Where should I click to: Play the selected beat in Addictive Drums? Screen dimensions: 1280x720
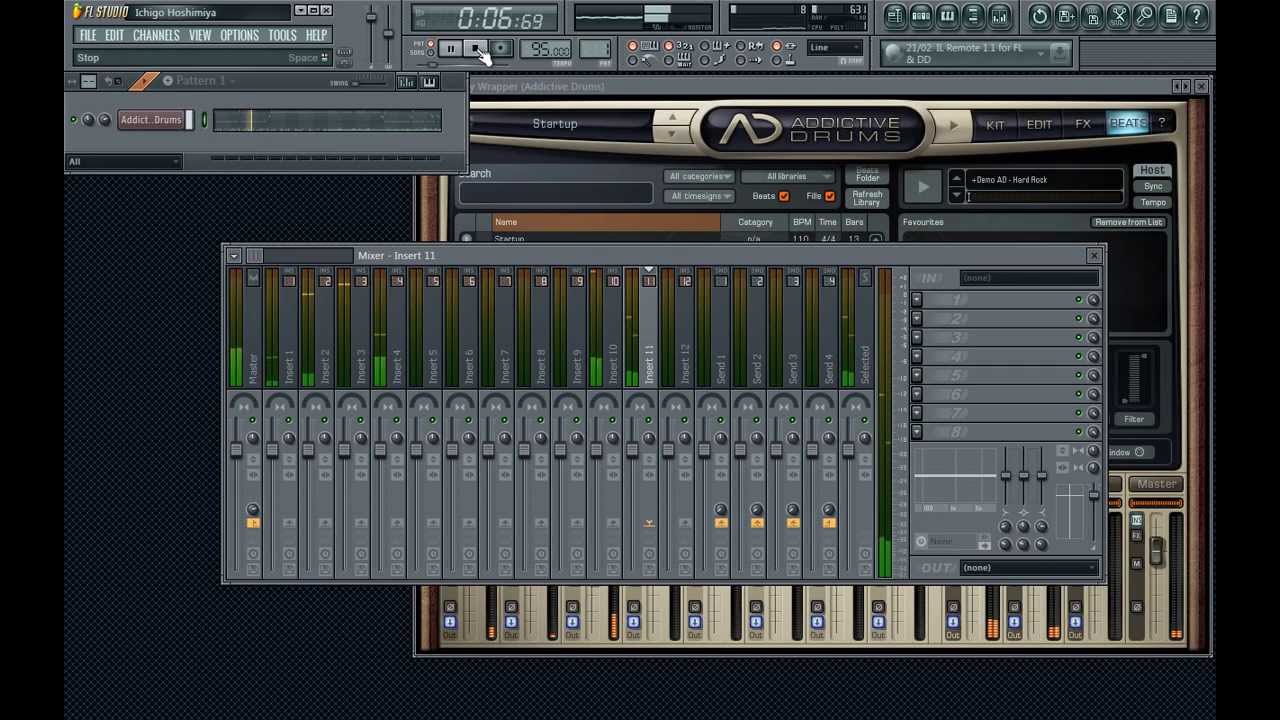pyautogui.click(x=922, y=187)
